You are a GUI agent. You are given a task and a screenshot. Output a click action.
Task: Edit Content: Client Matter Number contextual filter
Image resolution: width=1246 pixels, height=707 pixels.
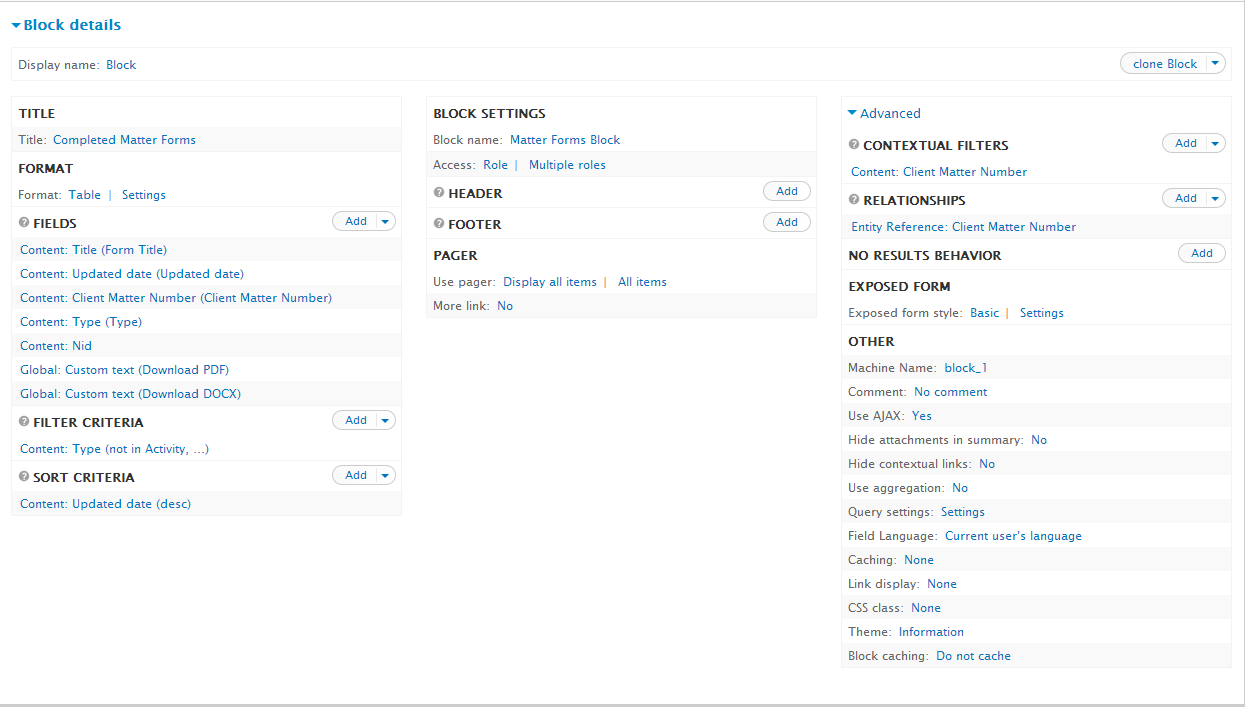(939, 172)
